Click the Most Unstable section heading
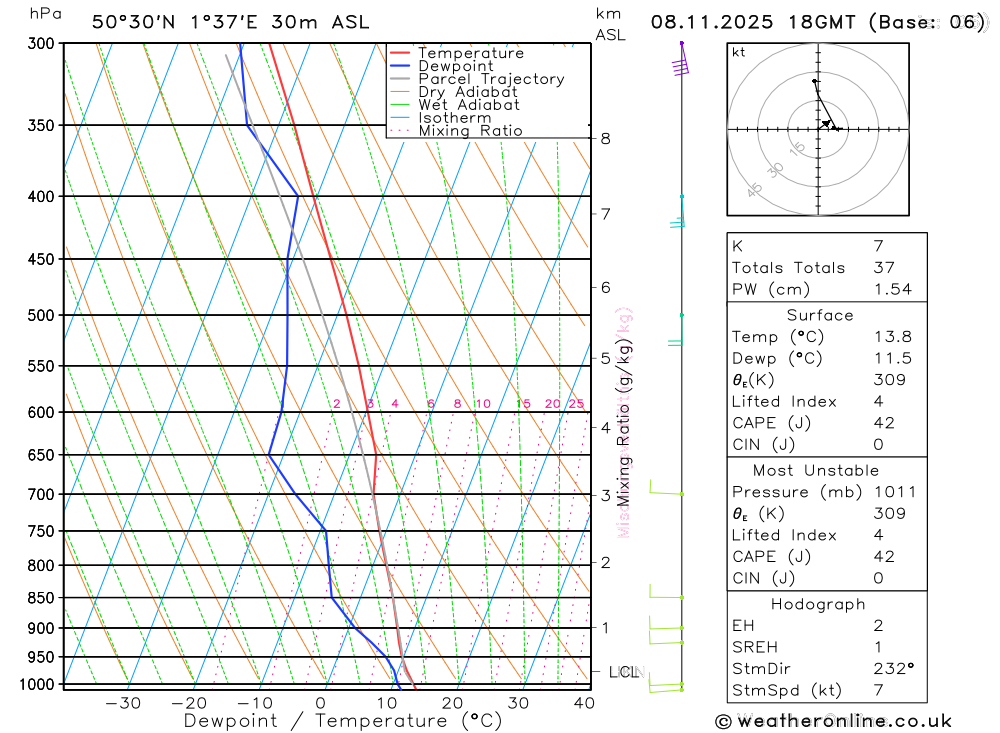 pos(816,470)
